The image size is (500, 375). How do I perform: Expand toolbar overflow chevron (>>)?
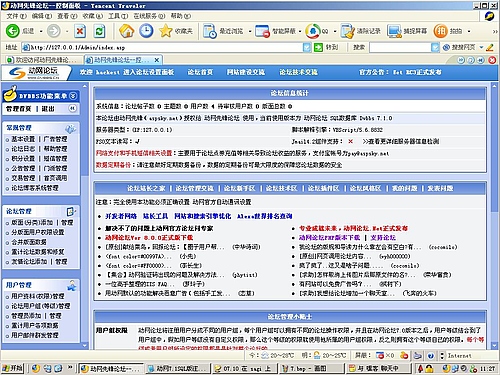click(x=495, y=31)
